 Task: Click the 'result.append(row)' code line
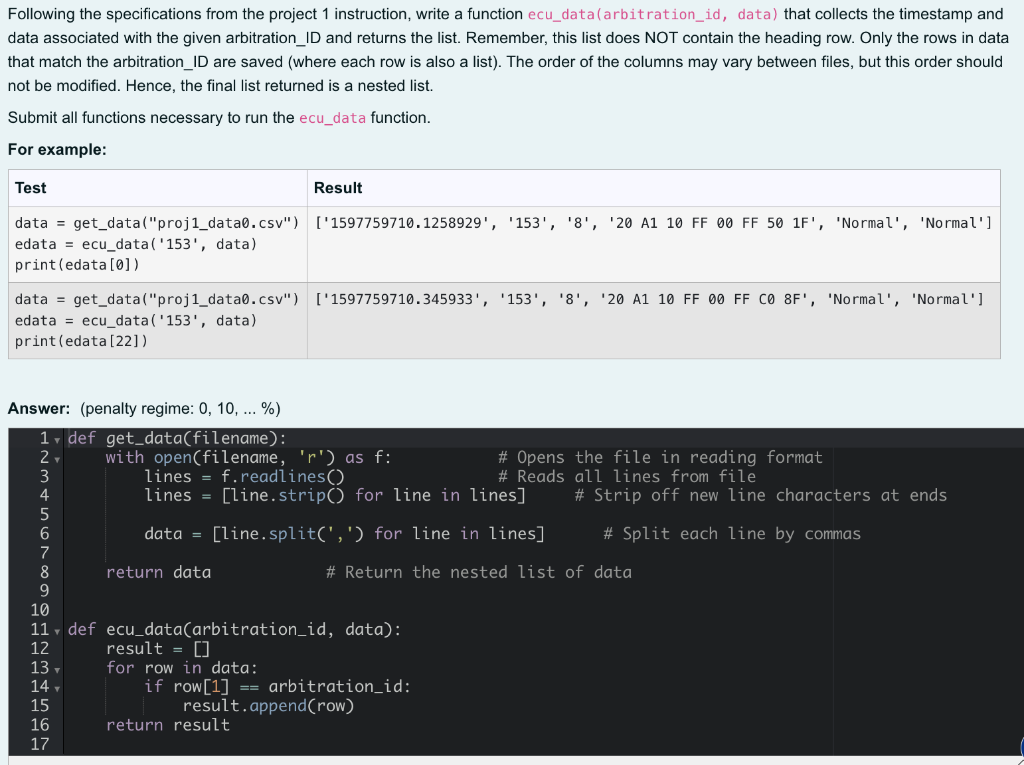[x=268, y=706]
